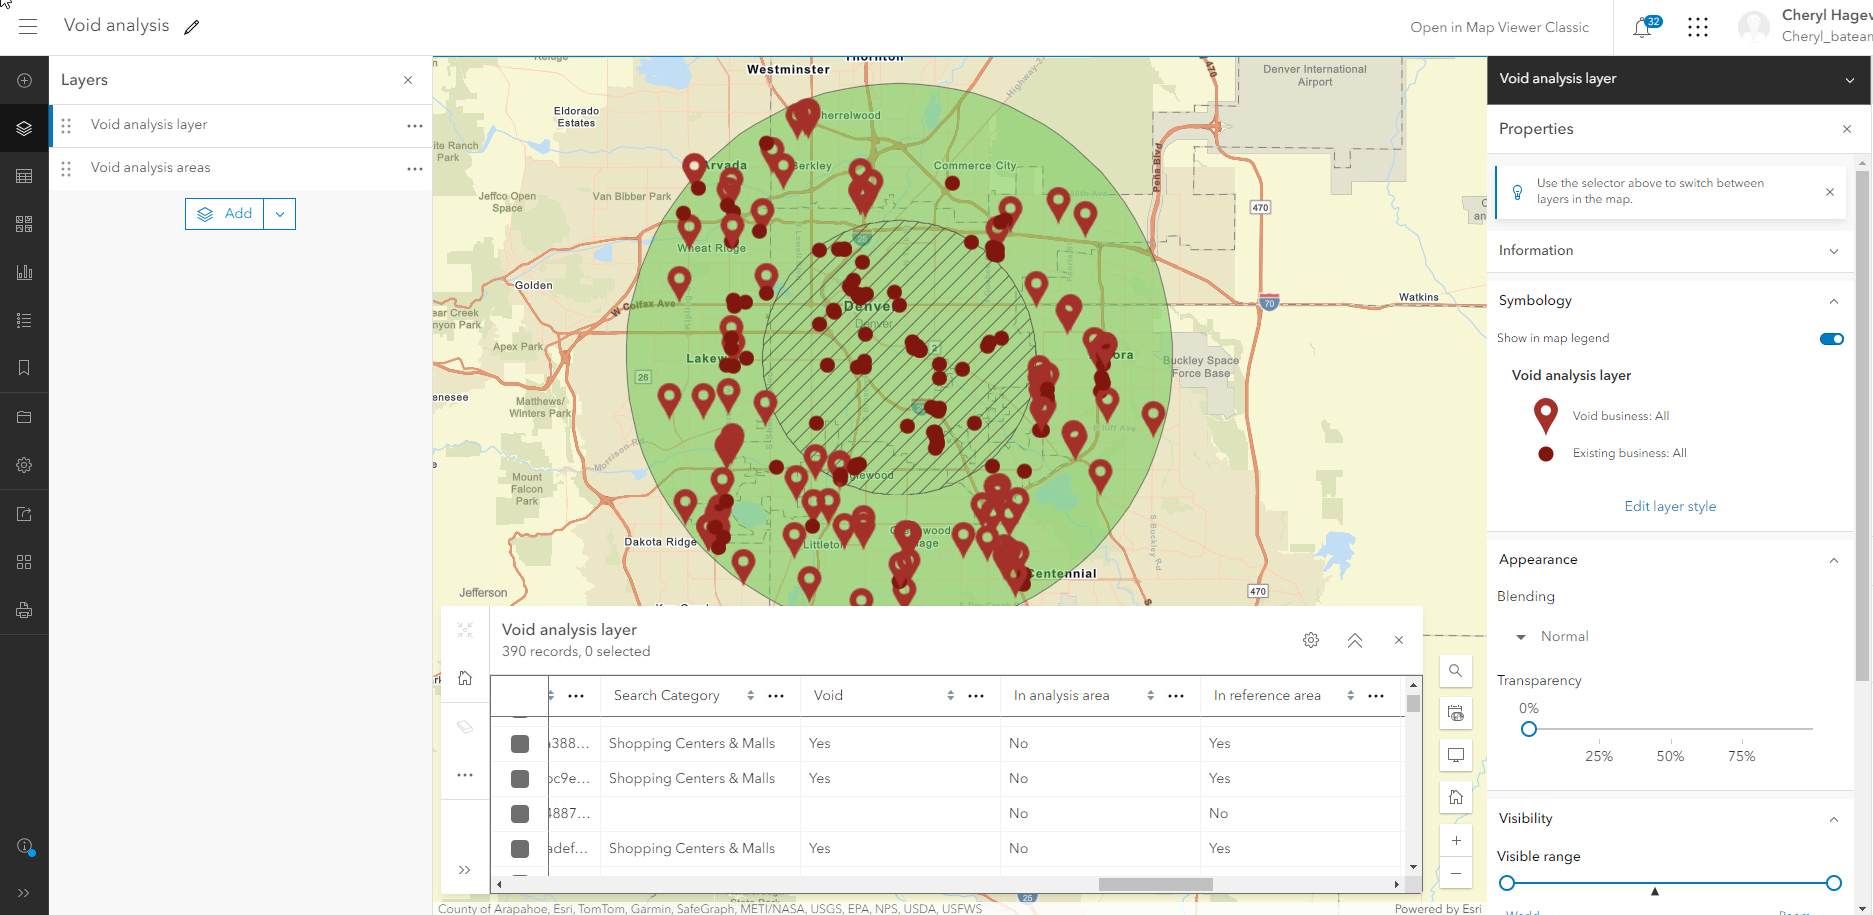
Task: Click the Edit layer style link
Action: (x=1669, y=506)
